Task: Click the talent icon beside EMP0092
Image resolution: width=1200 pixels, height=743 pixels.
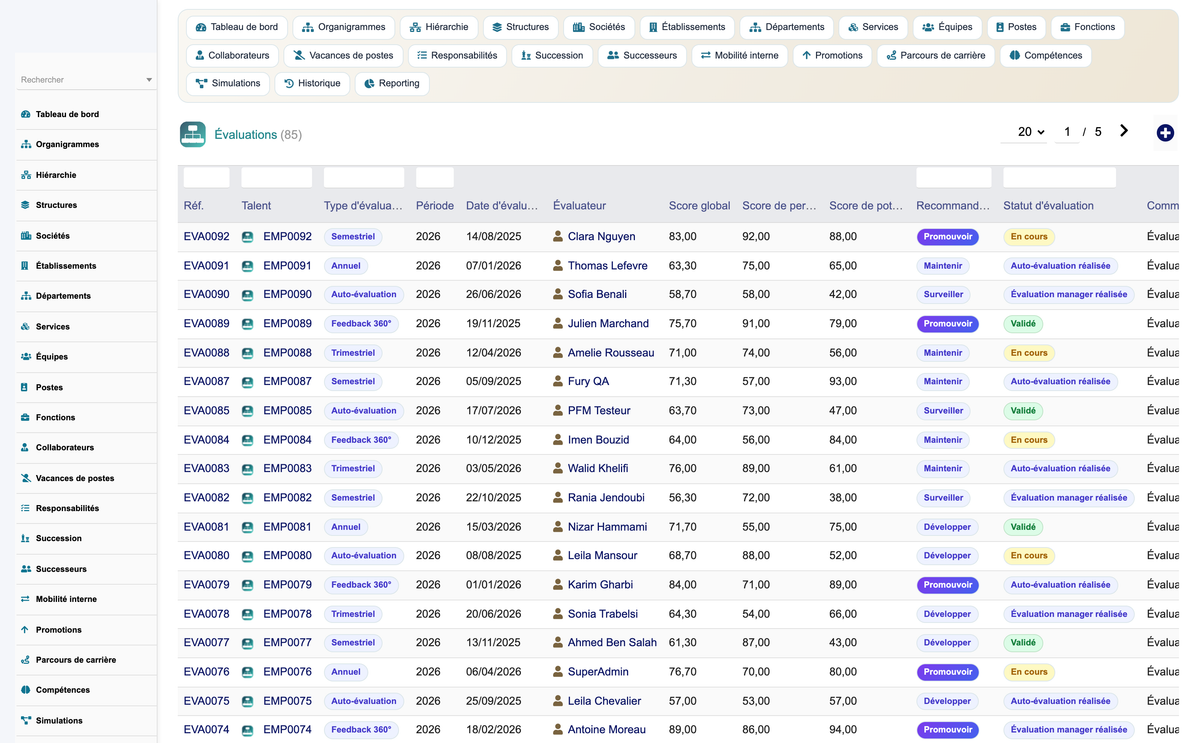Action: pyautogui.click(x=247, y=237)
